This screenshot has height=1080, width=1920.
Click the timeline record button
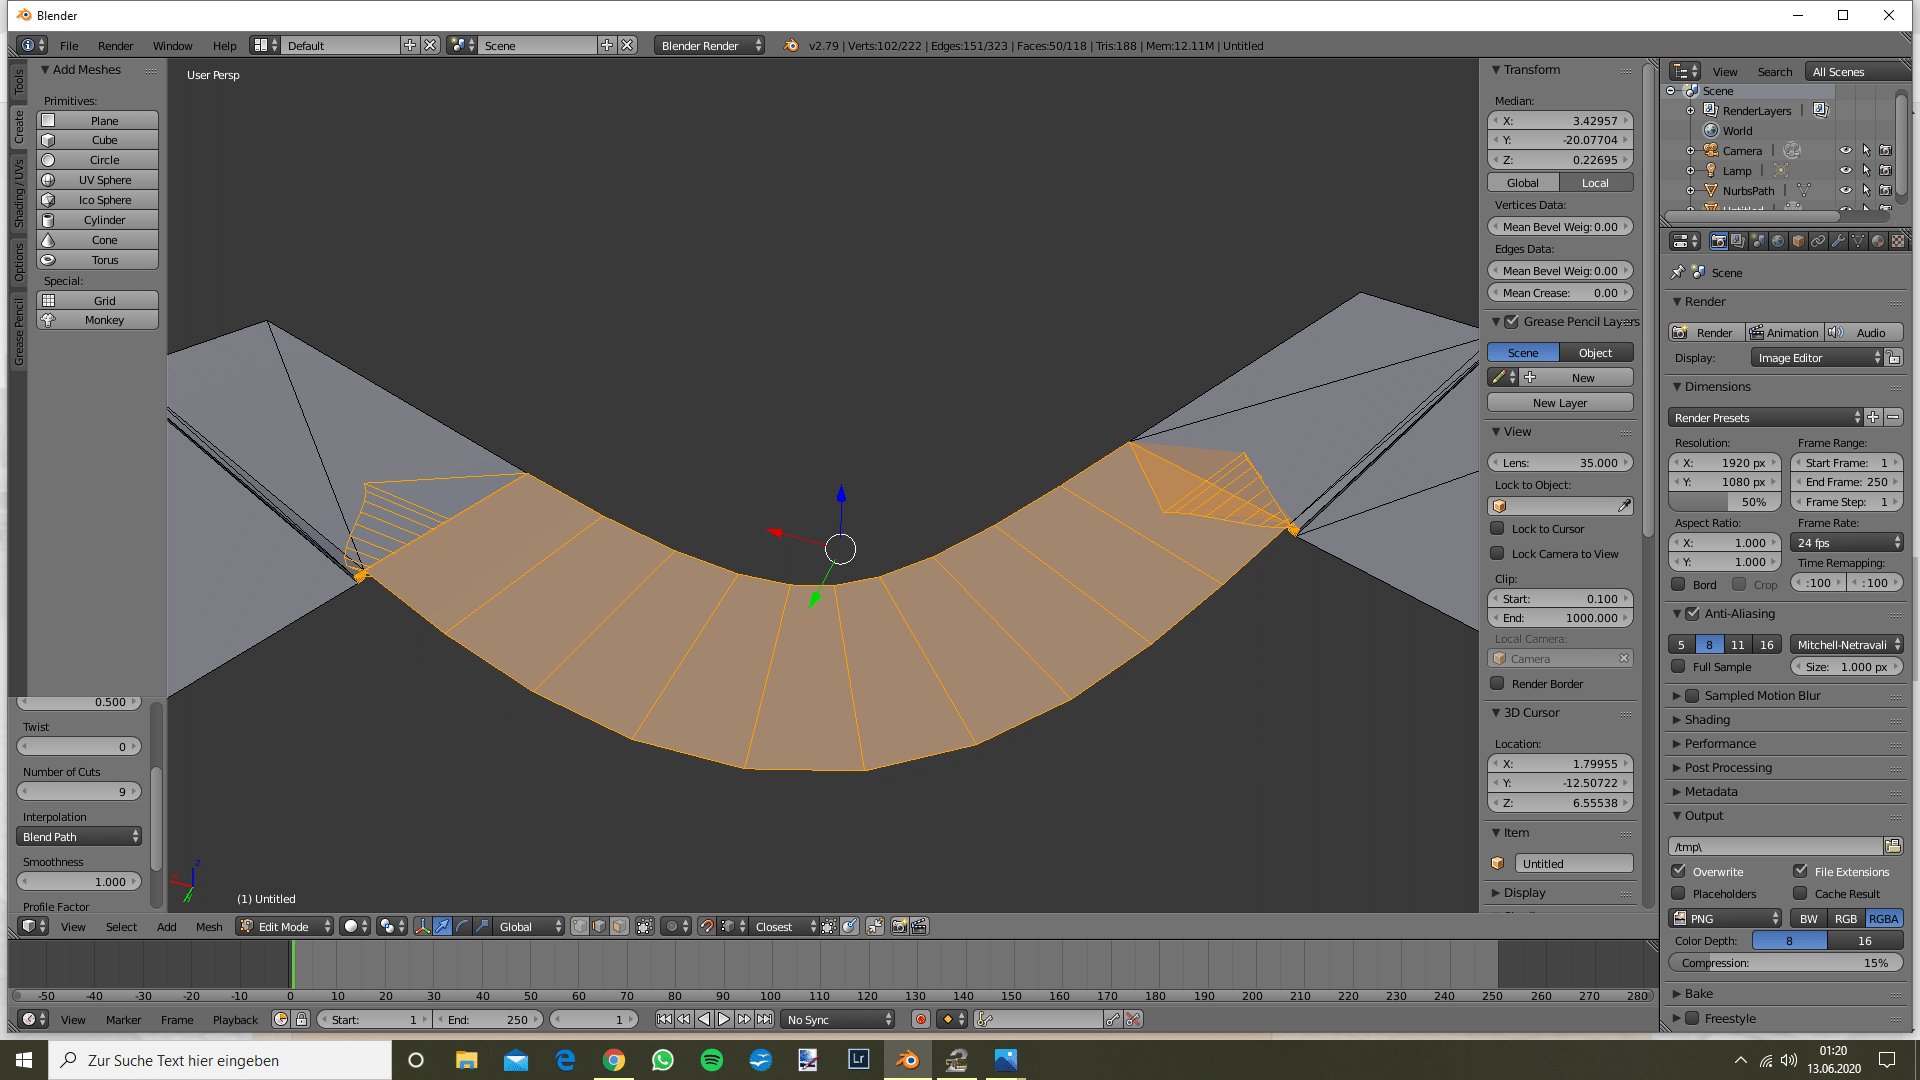click(x=920, y=1019)
